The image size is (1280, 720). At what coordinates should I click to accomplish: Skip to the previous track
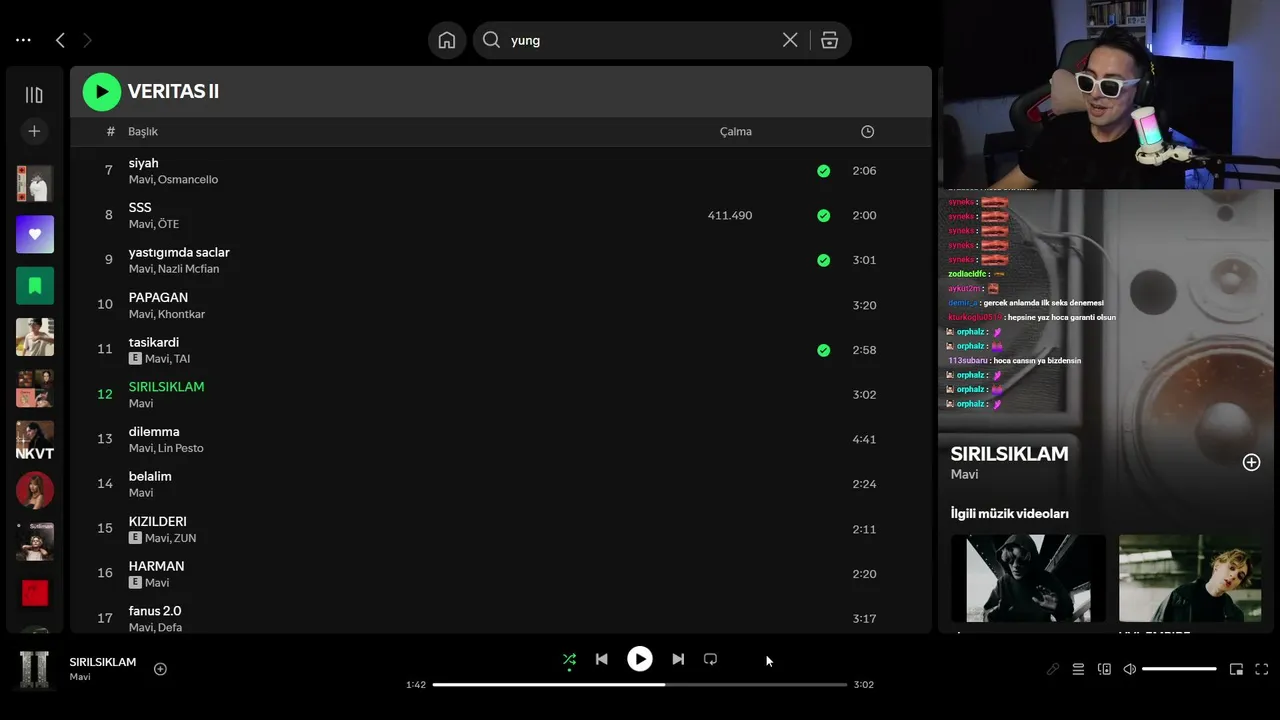pyautogui.click(x=601, y=660)
